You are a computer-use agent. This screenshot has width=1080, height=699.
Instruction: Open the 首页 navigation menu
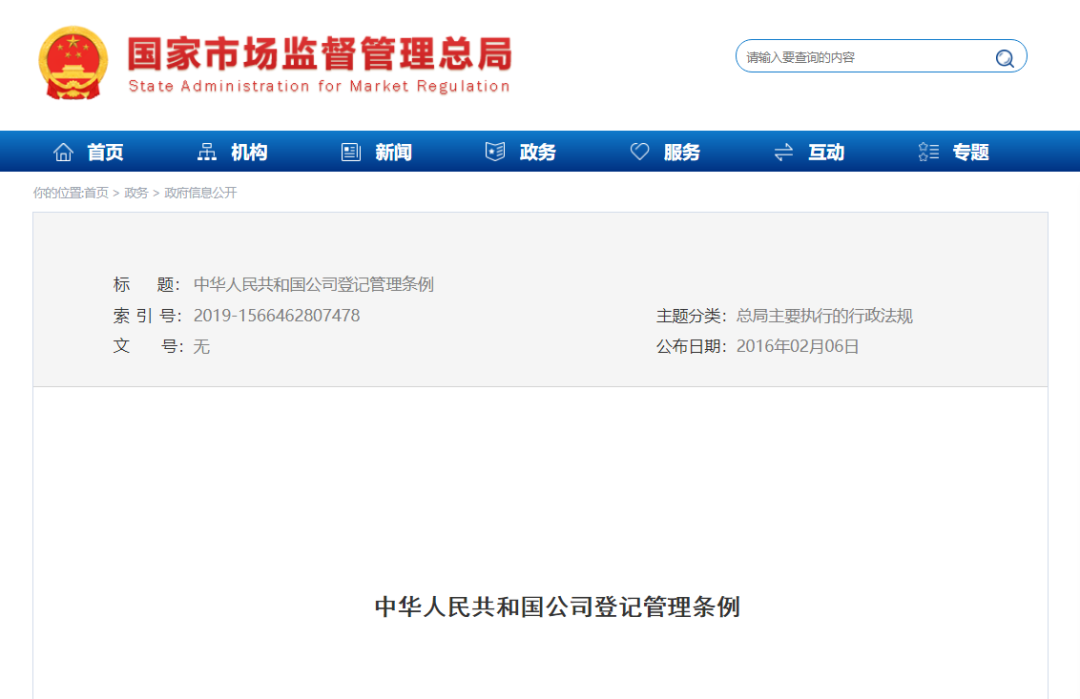[105, 152]
